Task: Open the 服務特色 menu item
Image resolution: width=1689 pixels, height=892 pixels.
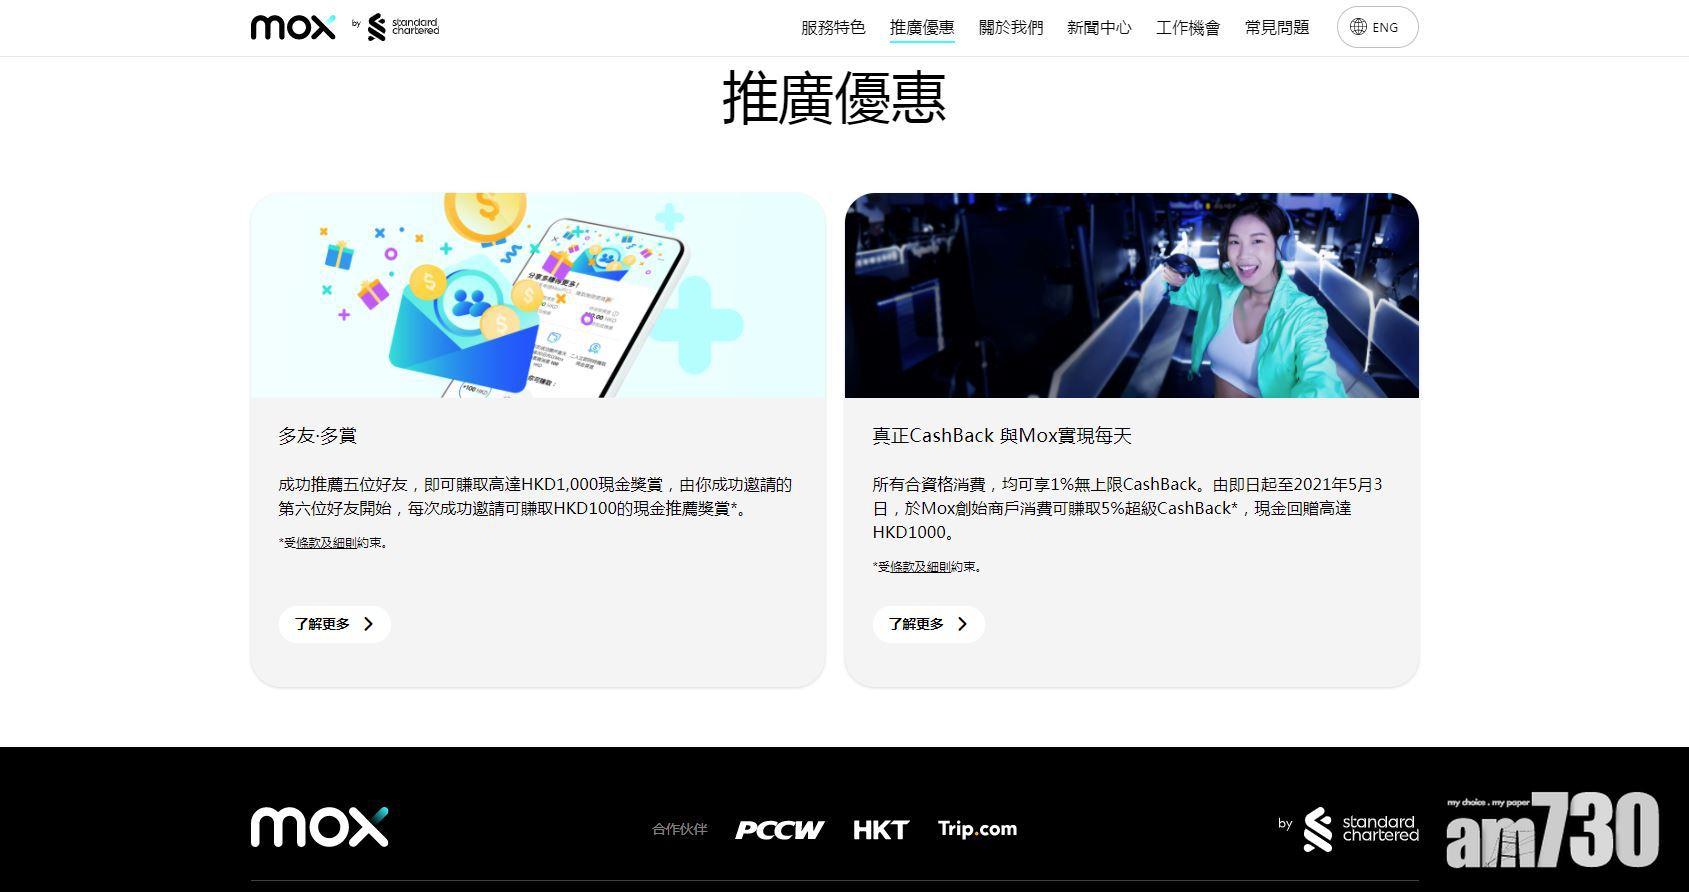Action: [x=833, y=28]
